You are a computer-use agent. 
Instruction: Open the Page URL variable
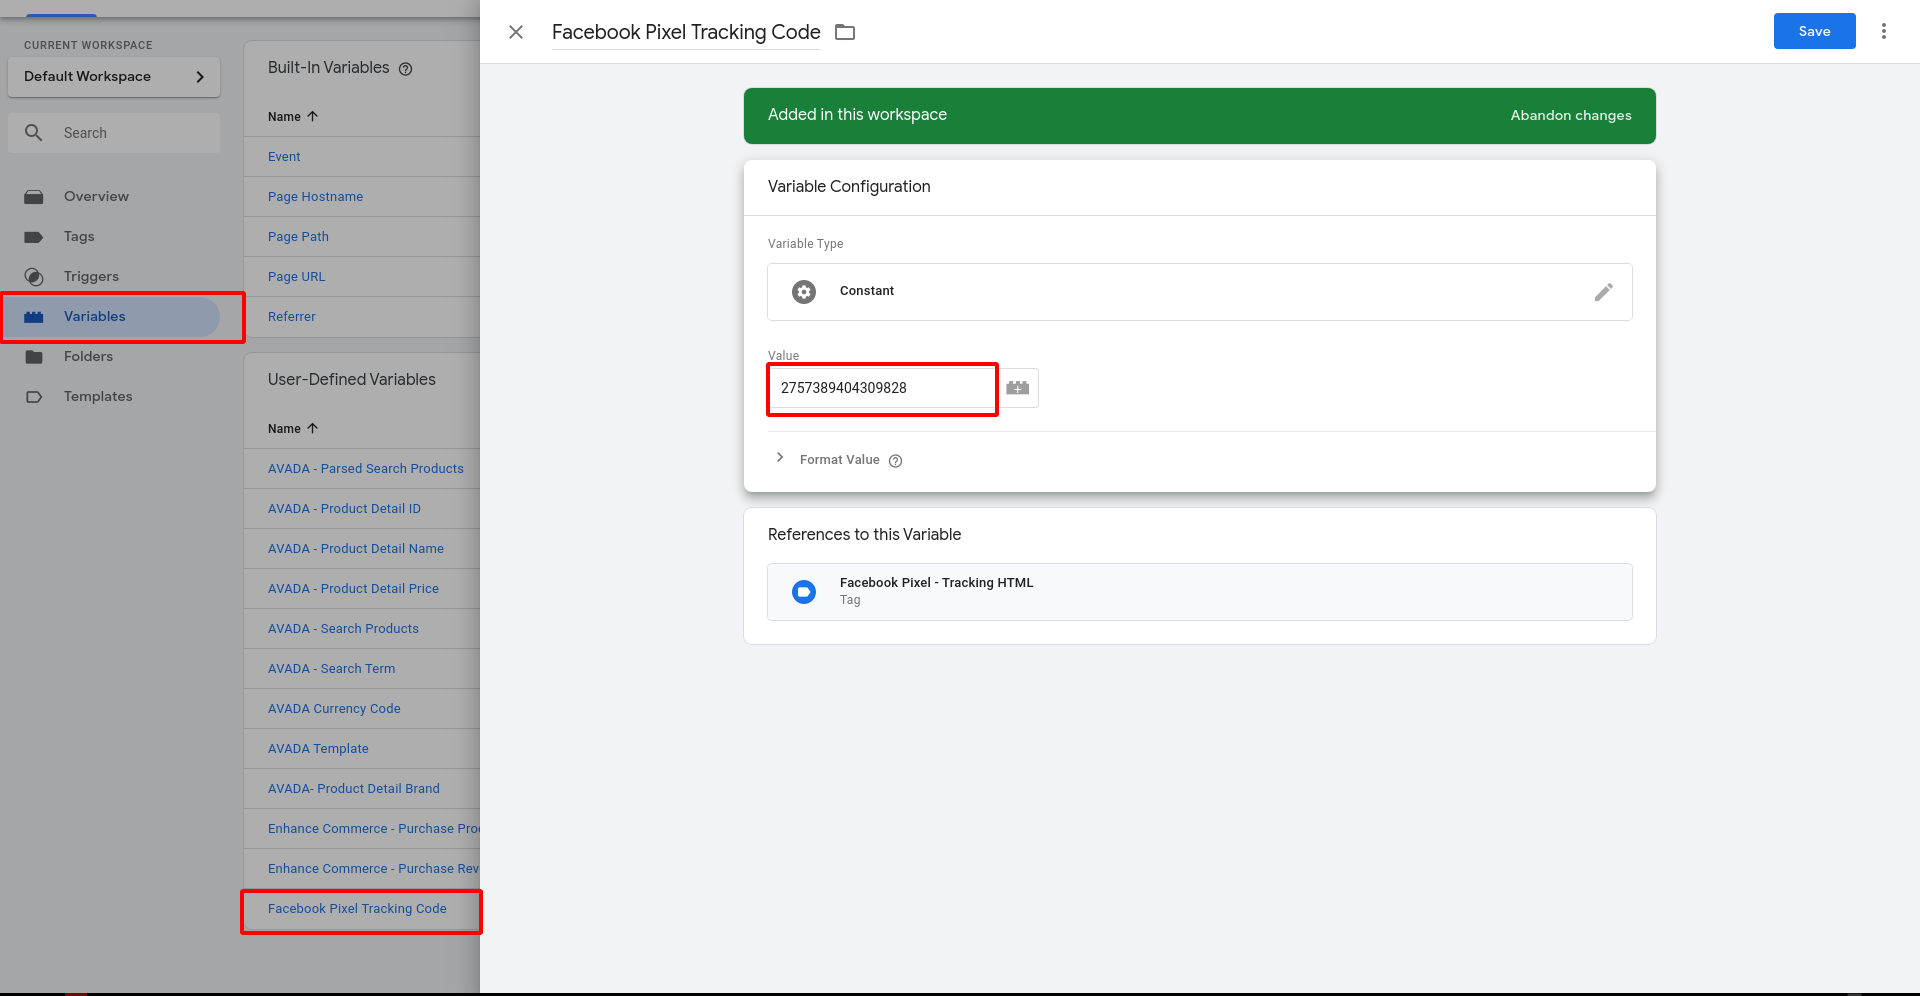296,277
